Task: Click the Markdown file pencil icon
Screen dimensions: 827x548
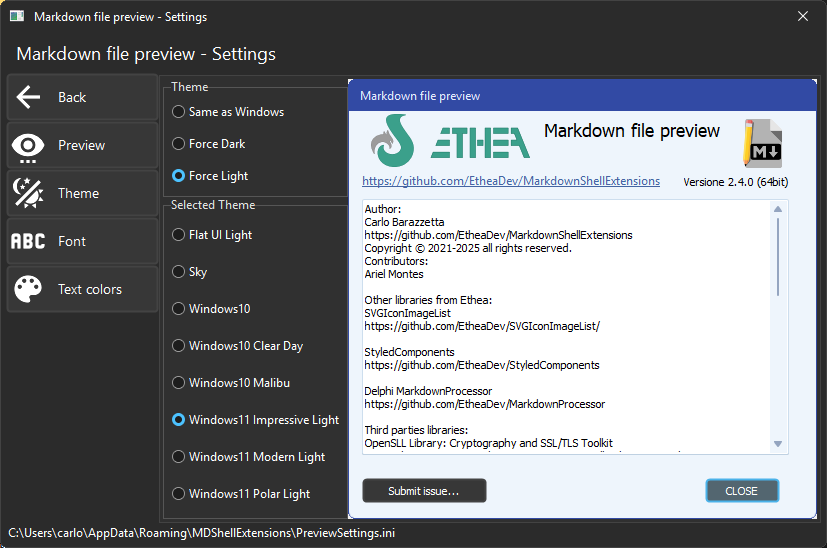Action: click(763, 143)
